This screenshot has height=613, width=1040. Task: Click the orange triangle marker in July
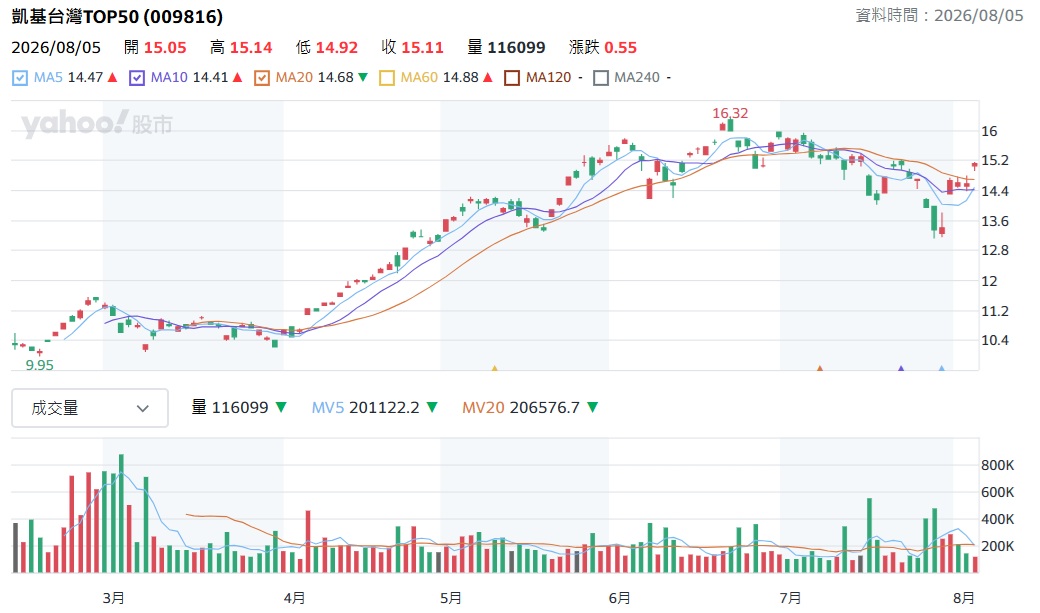(820, 368)
